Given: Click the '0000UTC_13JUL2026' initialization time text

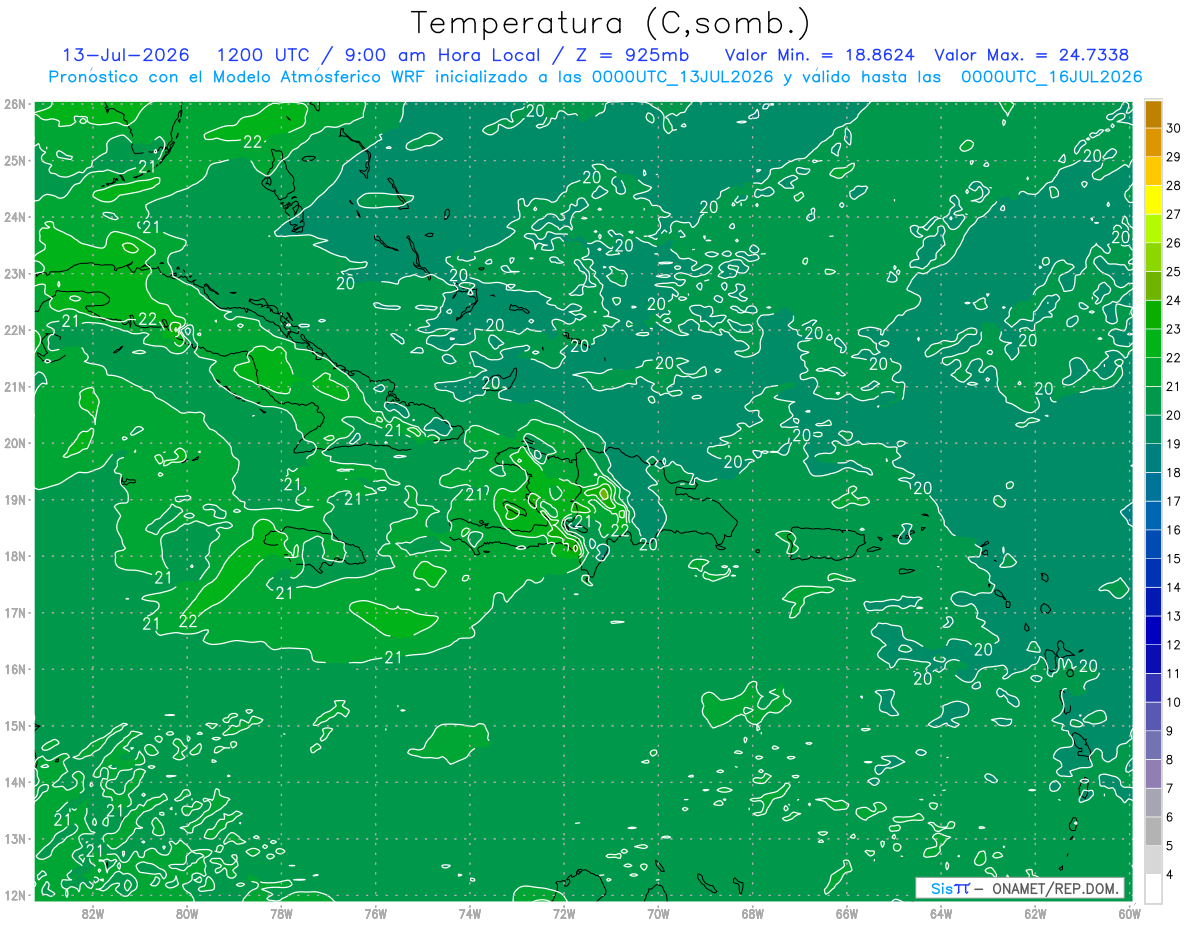Looking at the screenshot, I should [x=683, y=76].
